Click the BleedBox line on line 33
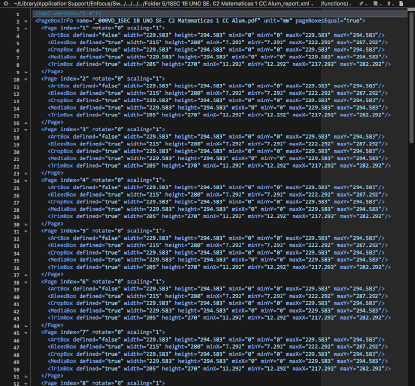 point(218,245)
